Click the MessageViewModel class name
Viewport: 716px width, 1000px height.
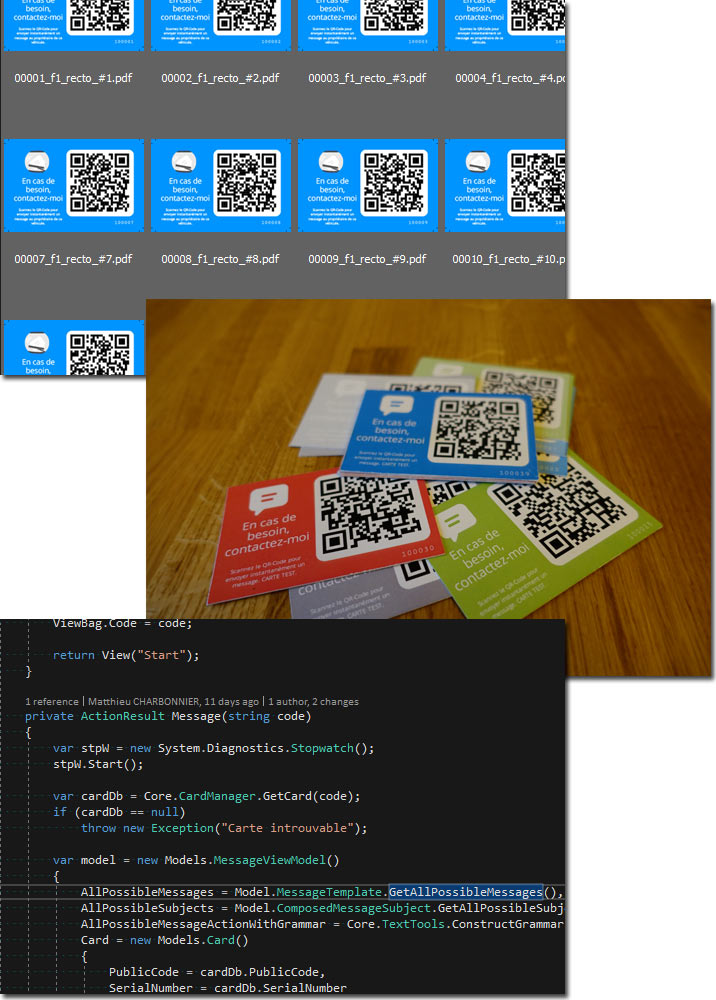[269, 860]
